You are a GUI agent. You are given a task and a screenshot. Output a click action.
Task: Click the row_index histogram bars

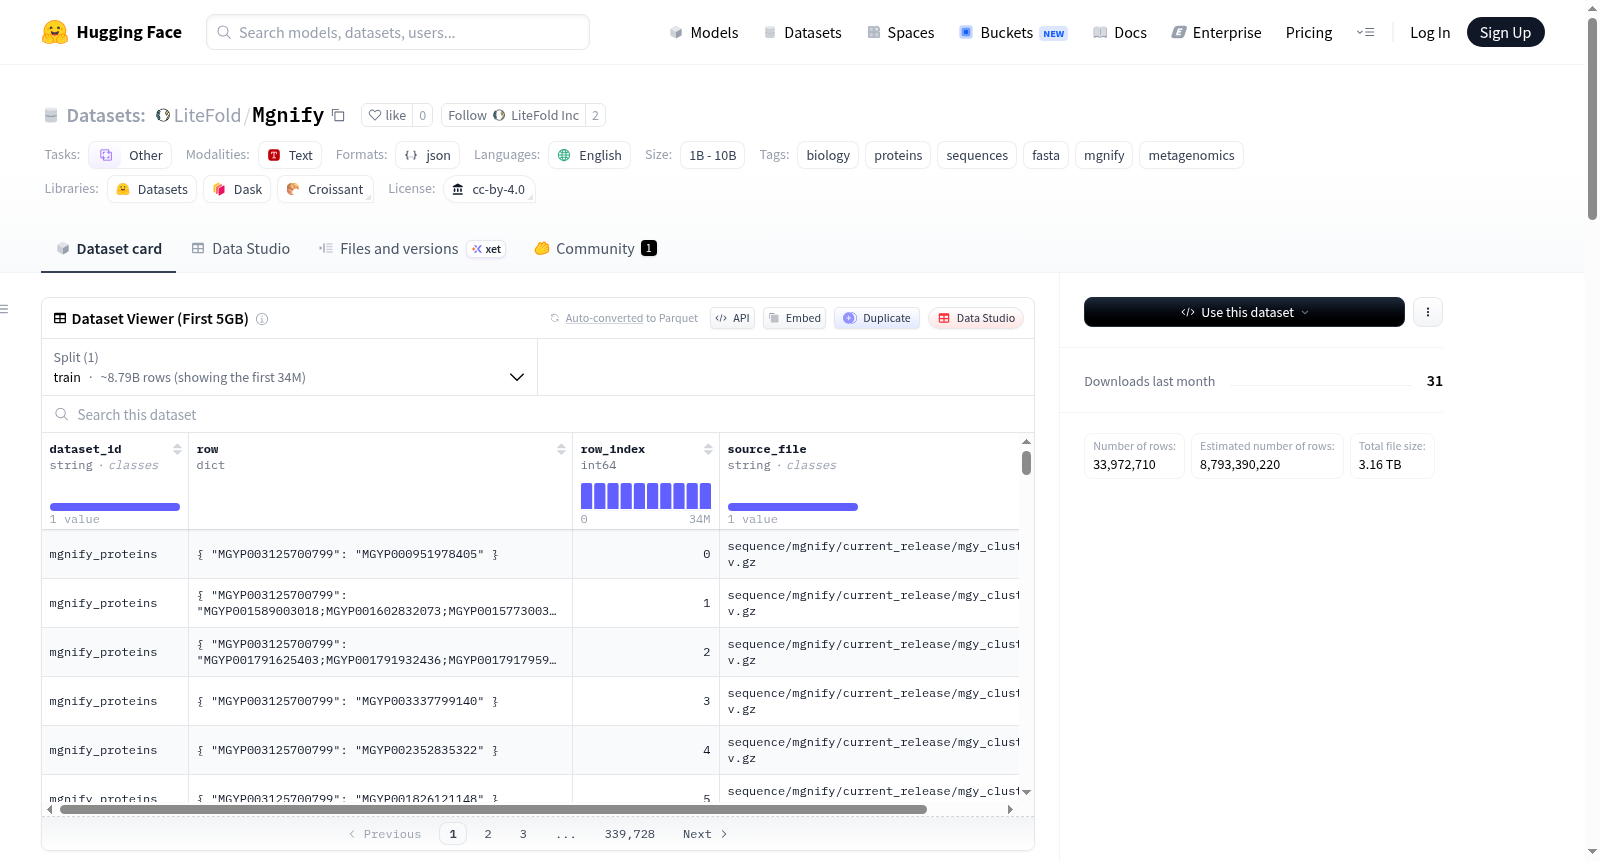pyautogui.click(x=646, y=496)
